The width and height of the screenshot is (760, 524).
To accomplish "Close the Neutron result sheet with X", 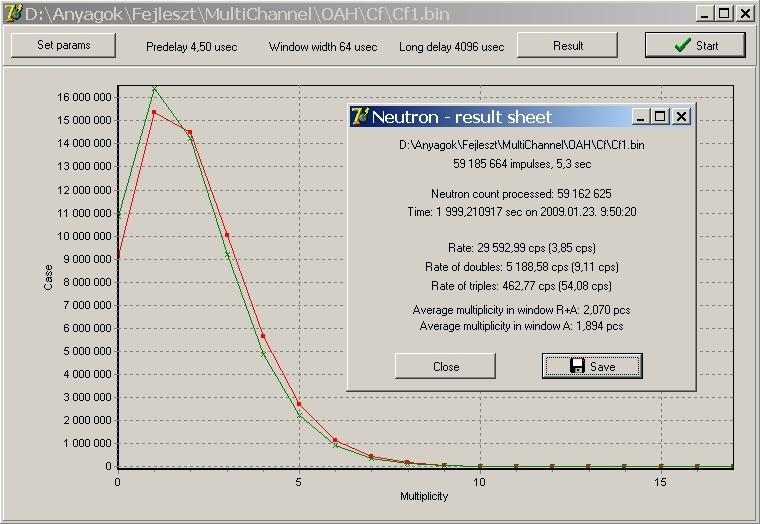I will pyautogui.click(x=680, y=116).
